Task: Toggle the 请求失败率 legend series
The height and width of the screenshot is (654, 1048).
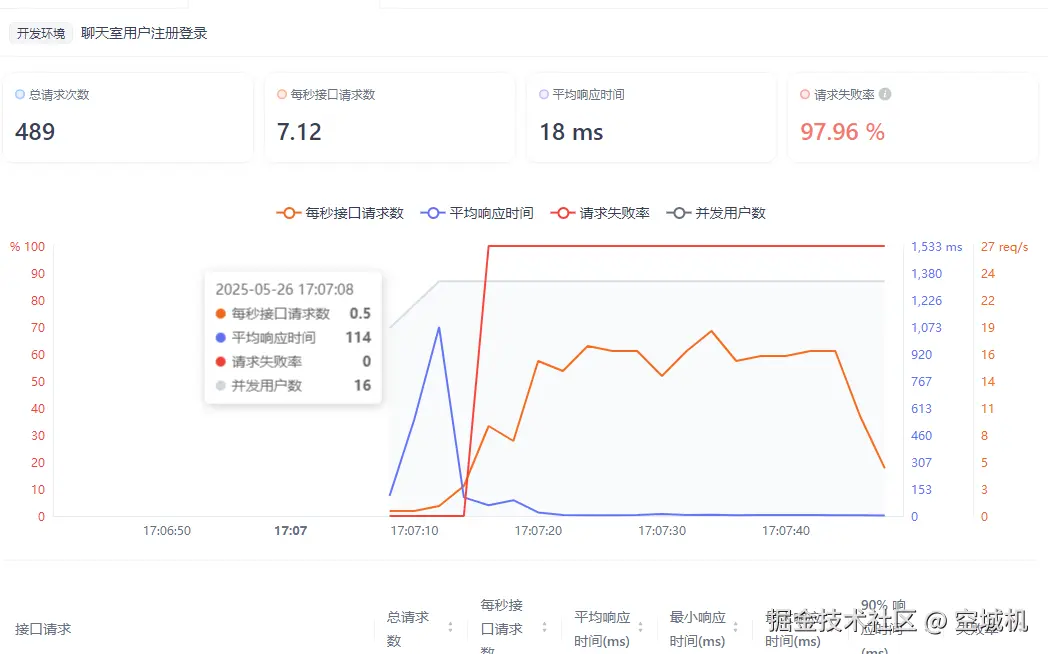Action: (600, 213)
